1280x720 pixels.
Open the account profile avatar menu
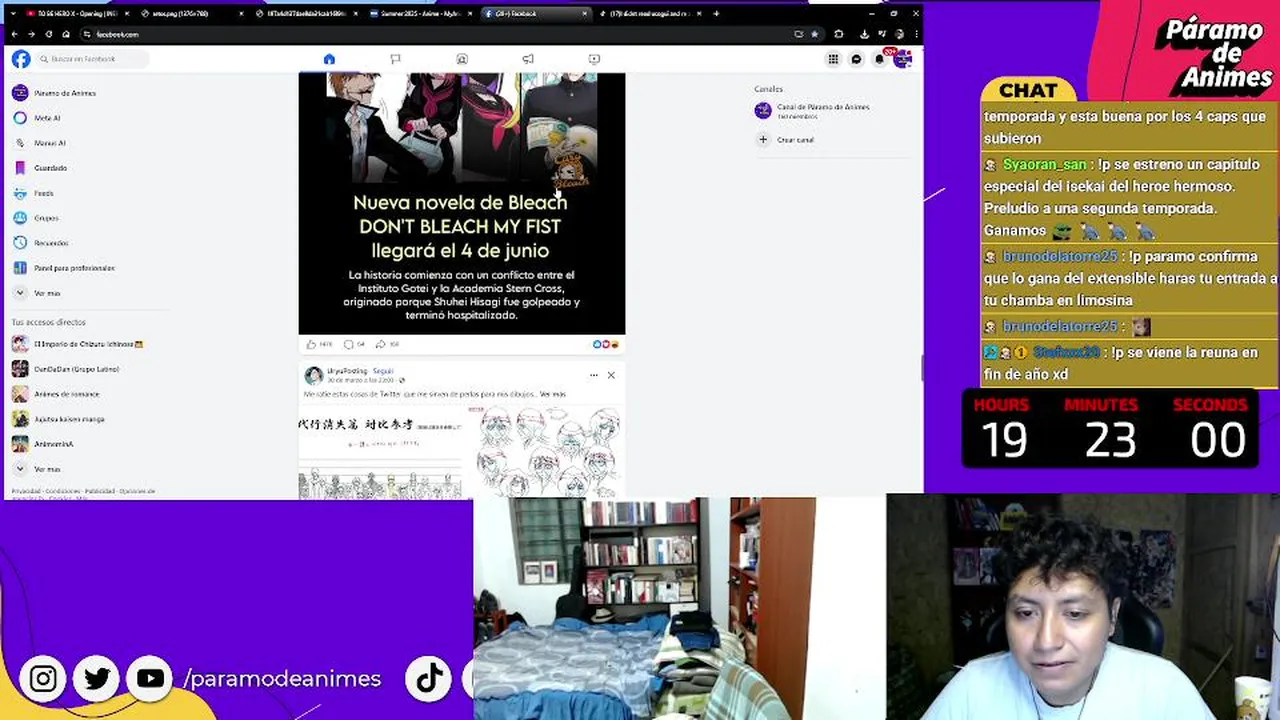tap(903, 59)
